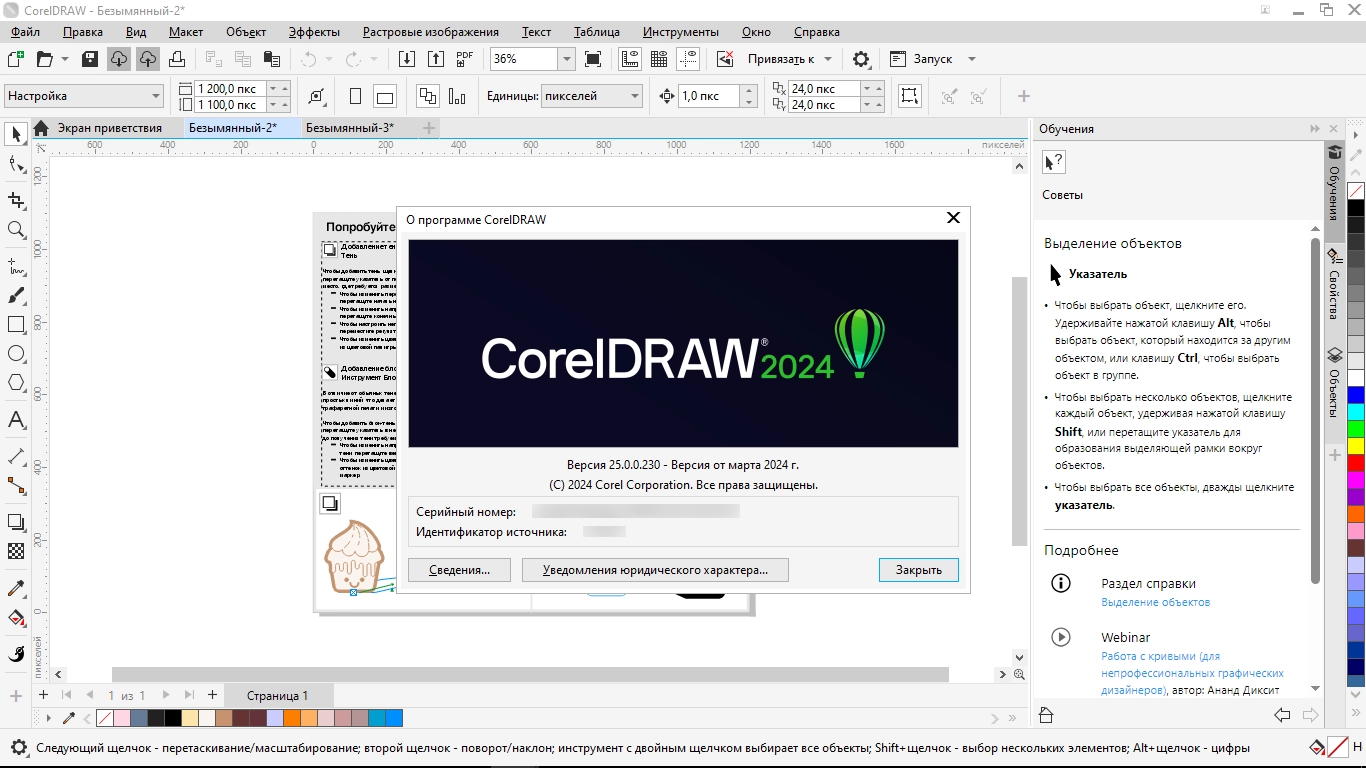Viewport: 1366px width, 768px height.
Task: Click the Закрыть button in the dialog
Action: (918, 570)
